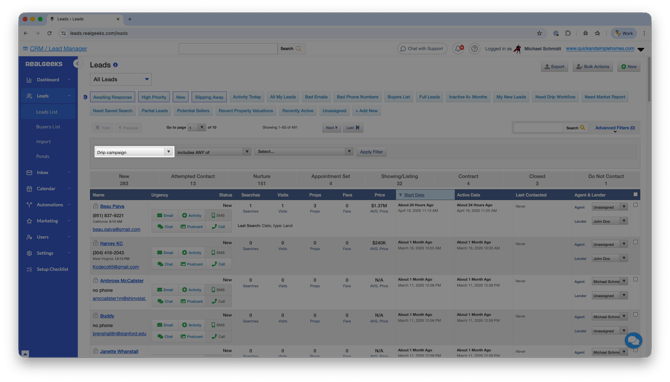
Task: Click the page vertical scrollbar
Action: click(x=649, y=79)
